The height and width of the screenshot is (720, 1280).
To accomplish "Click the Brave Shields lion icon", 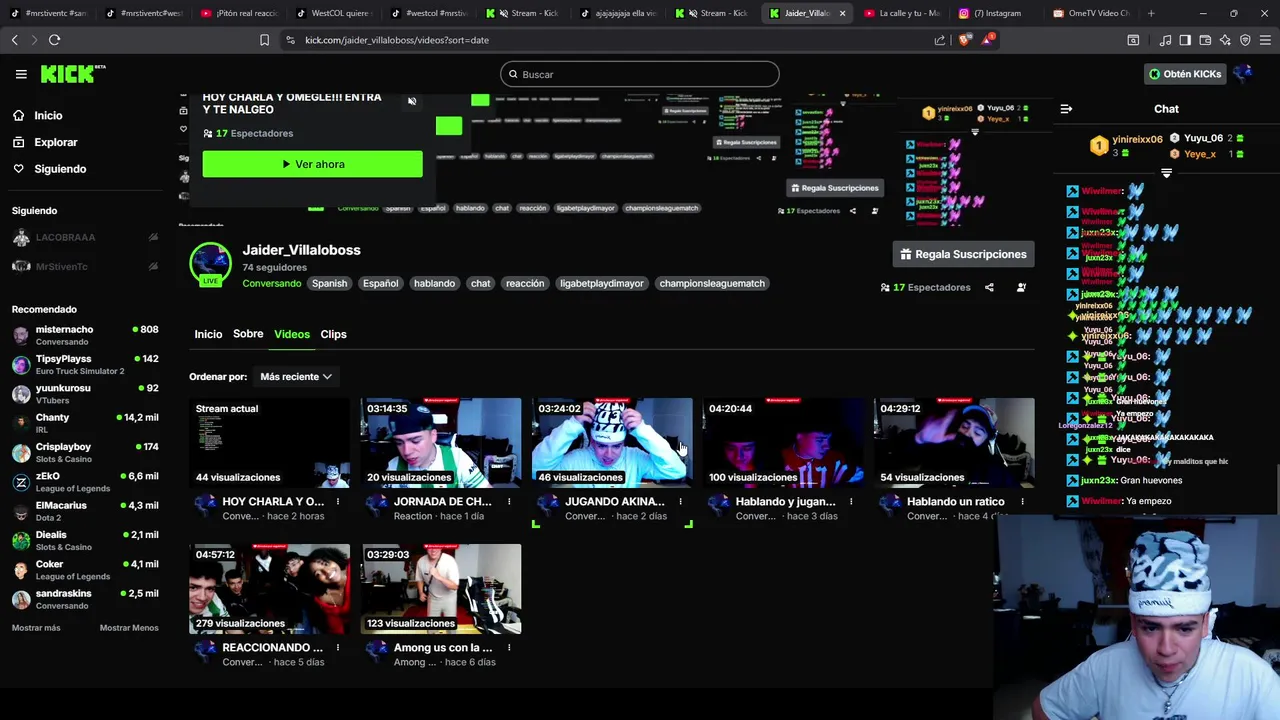I will point(964,40).
